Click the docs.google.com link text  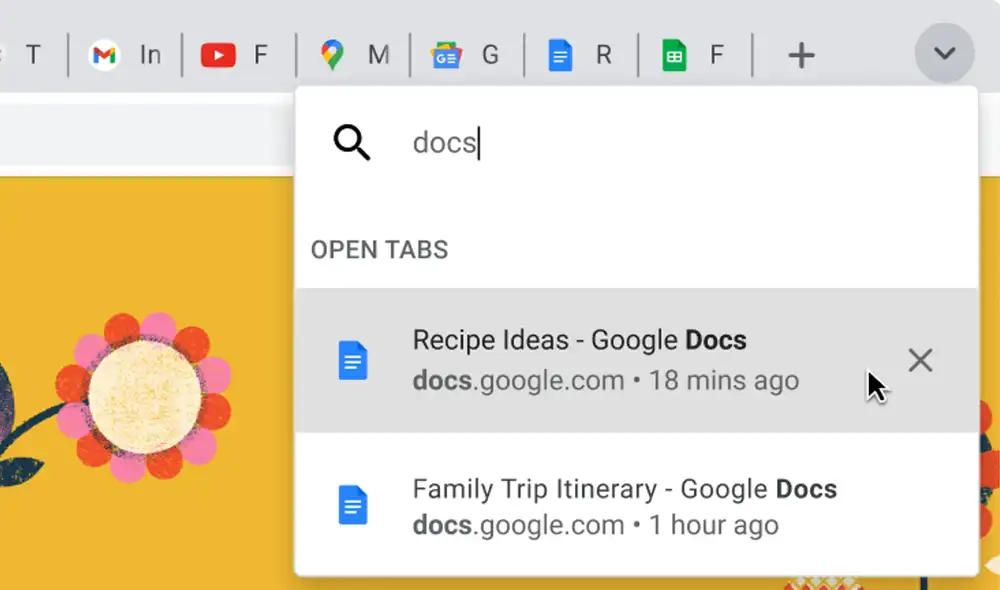[520, 381]
